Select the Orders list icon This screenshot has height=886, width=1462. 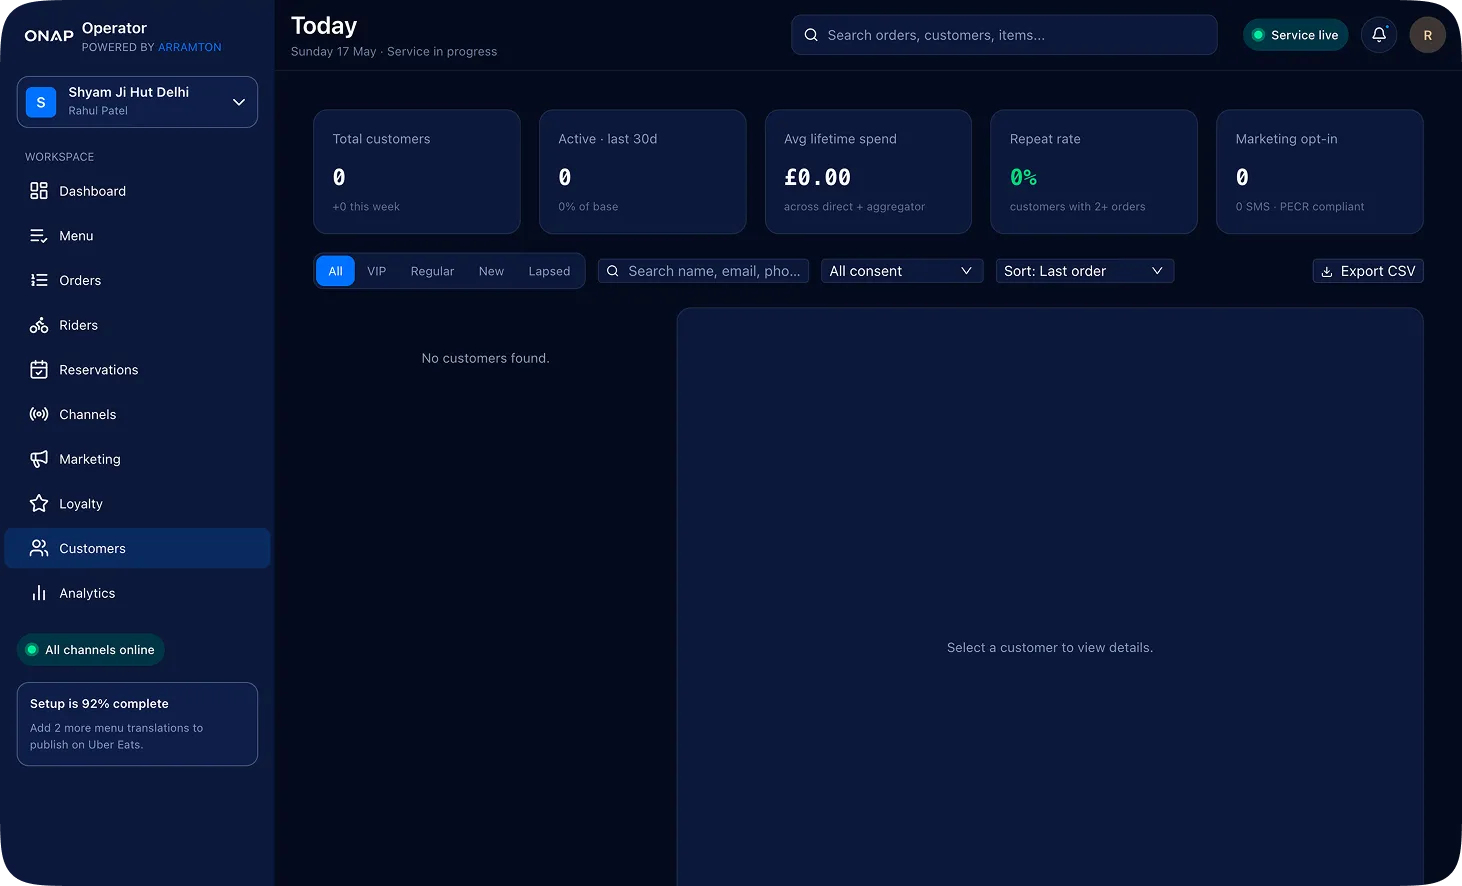39,280
